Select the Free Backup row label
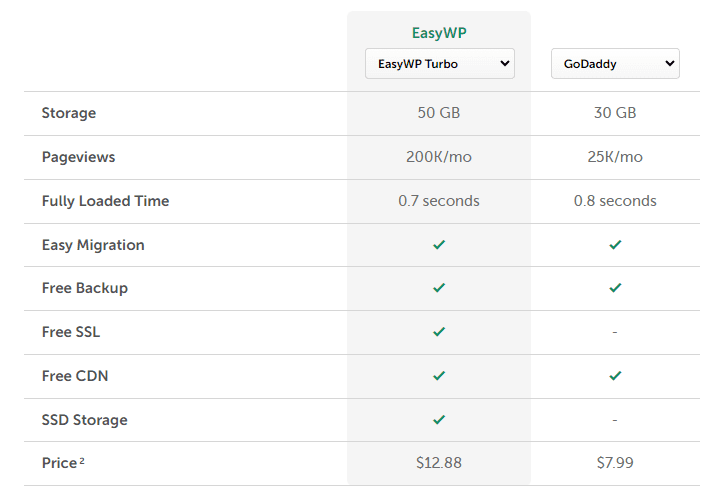Screen dimensions: 709x499 pyautogui.click(x=85, y=288)
